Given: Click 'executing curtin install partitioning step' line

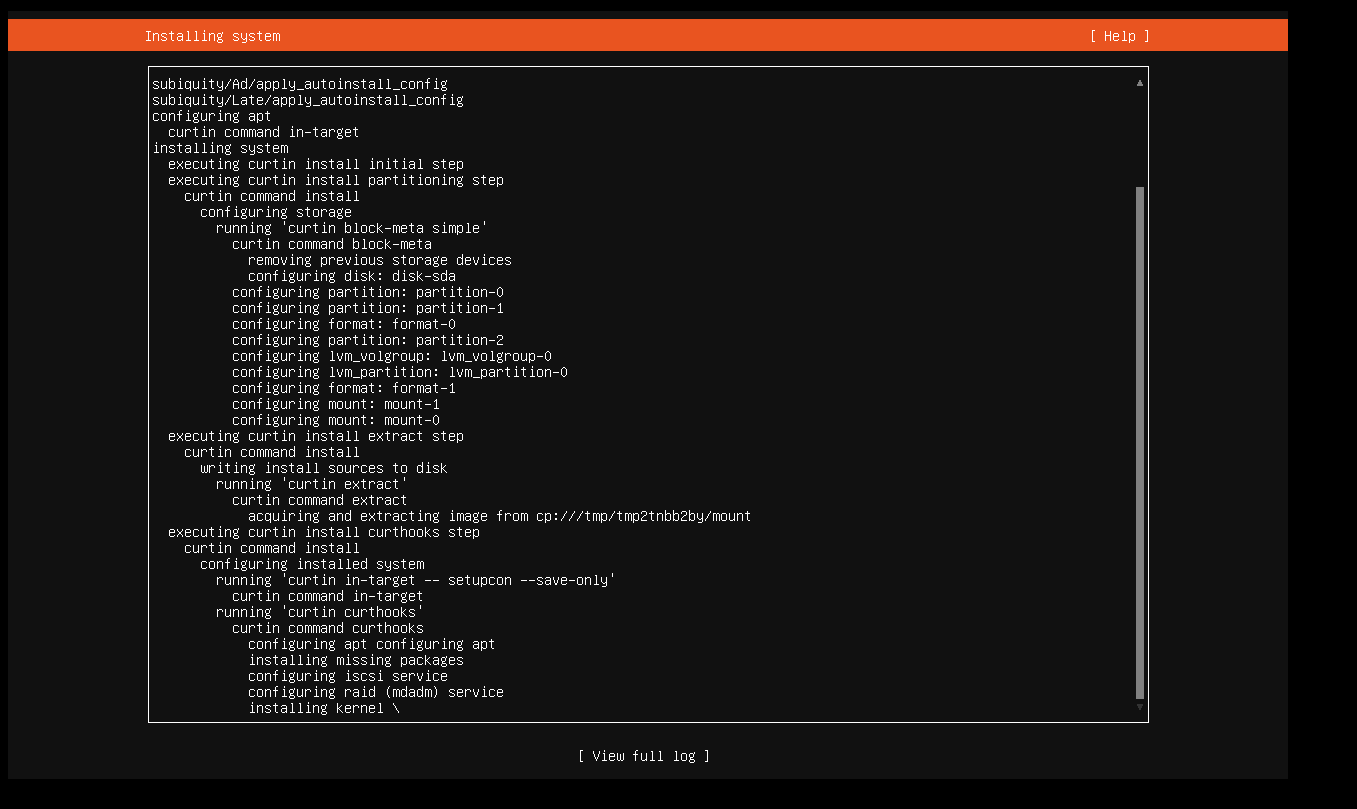Looking at the screenshot, I should click(336, 180).
